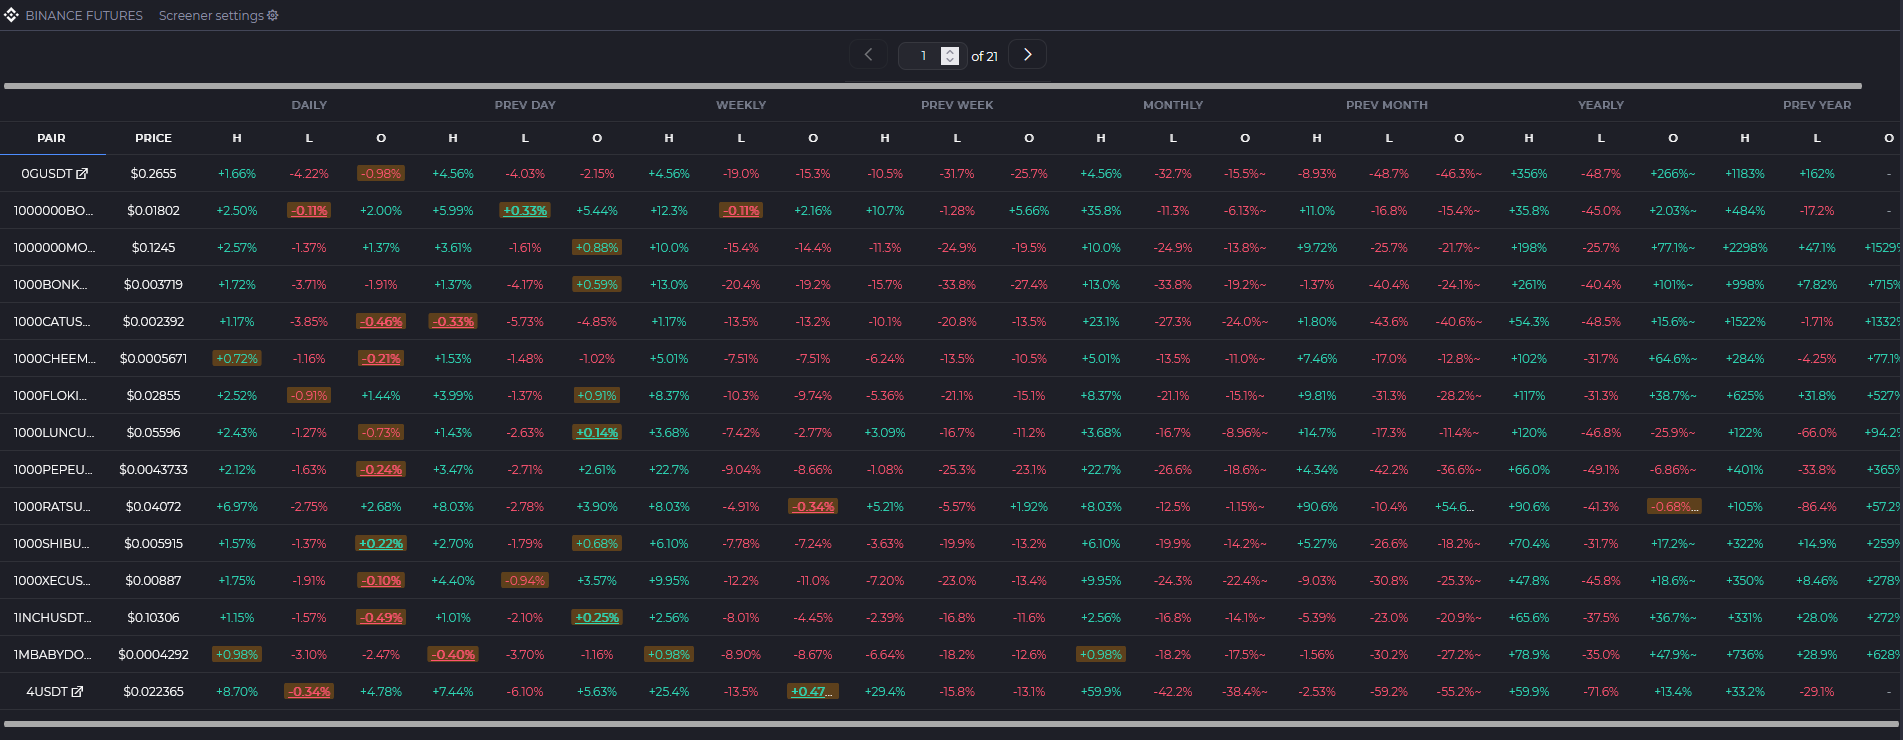Sort by the L column under MONTHLY

[1173, 138]
